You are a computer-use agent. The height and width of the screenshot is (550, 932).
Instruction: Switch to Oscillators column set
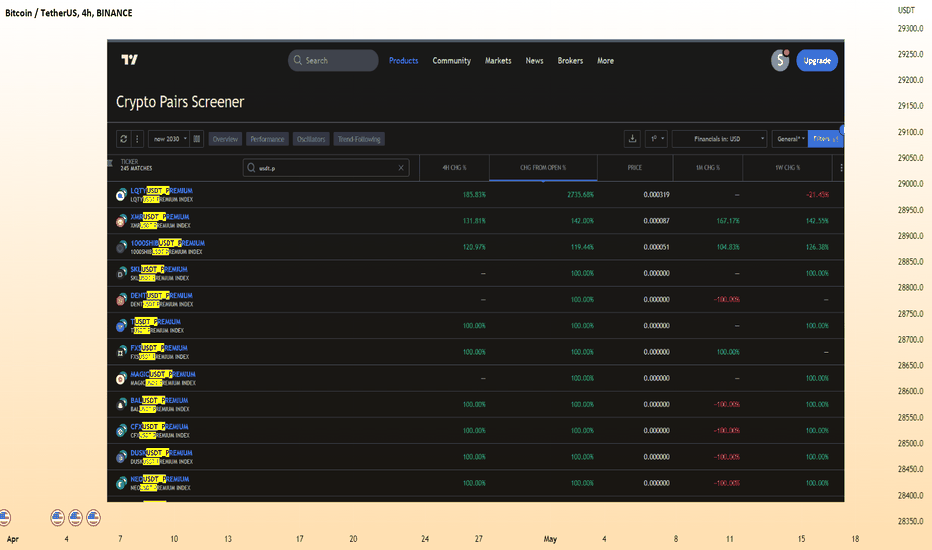(311, 139)
